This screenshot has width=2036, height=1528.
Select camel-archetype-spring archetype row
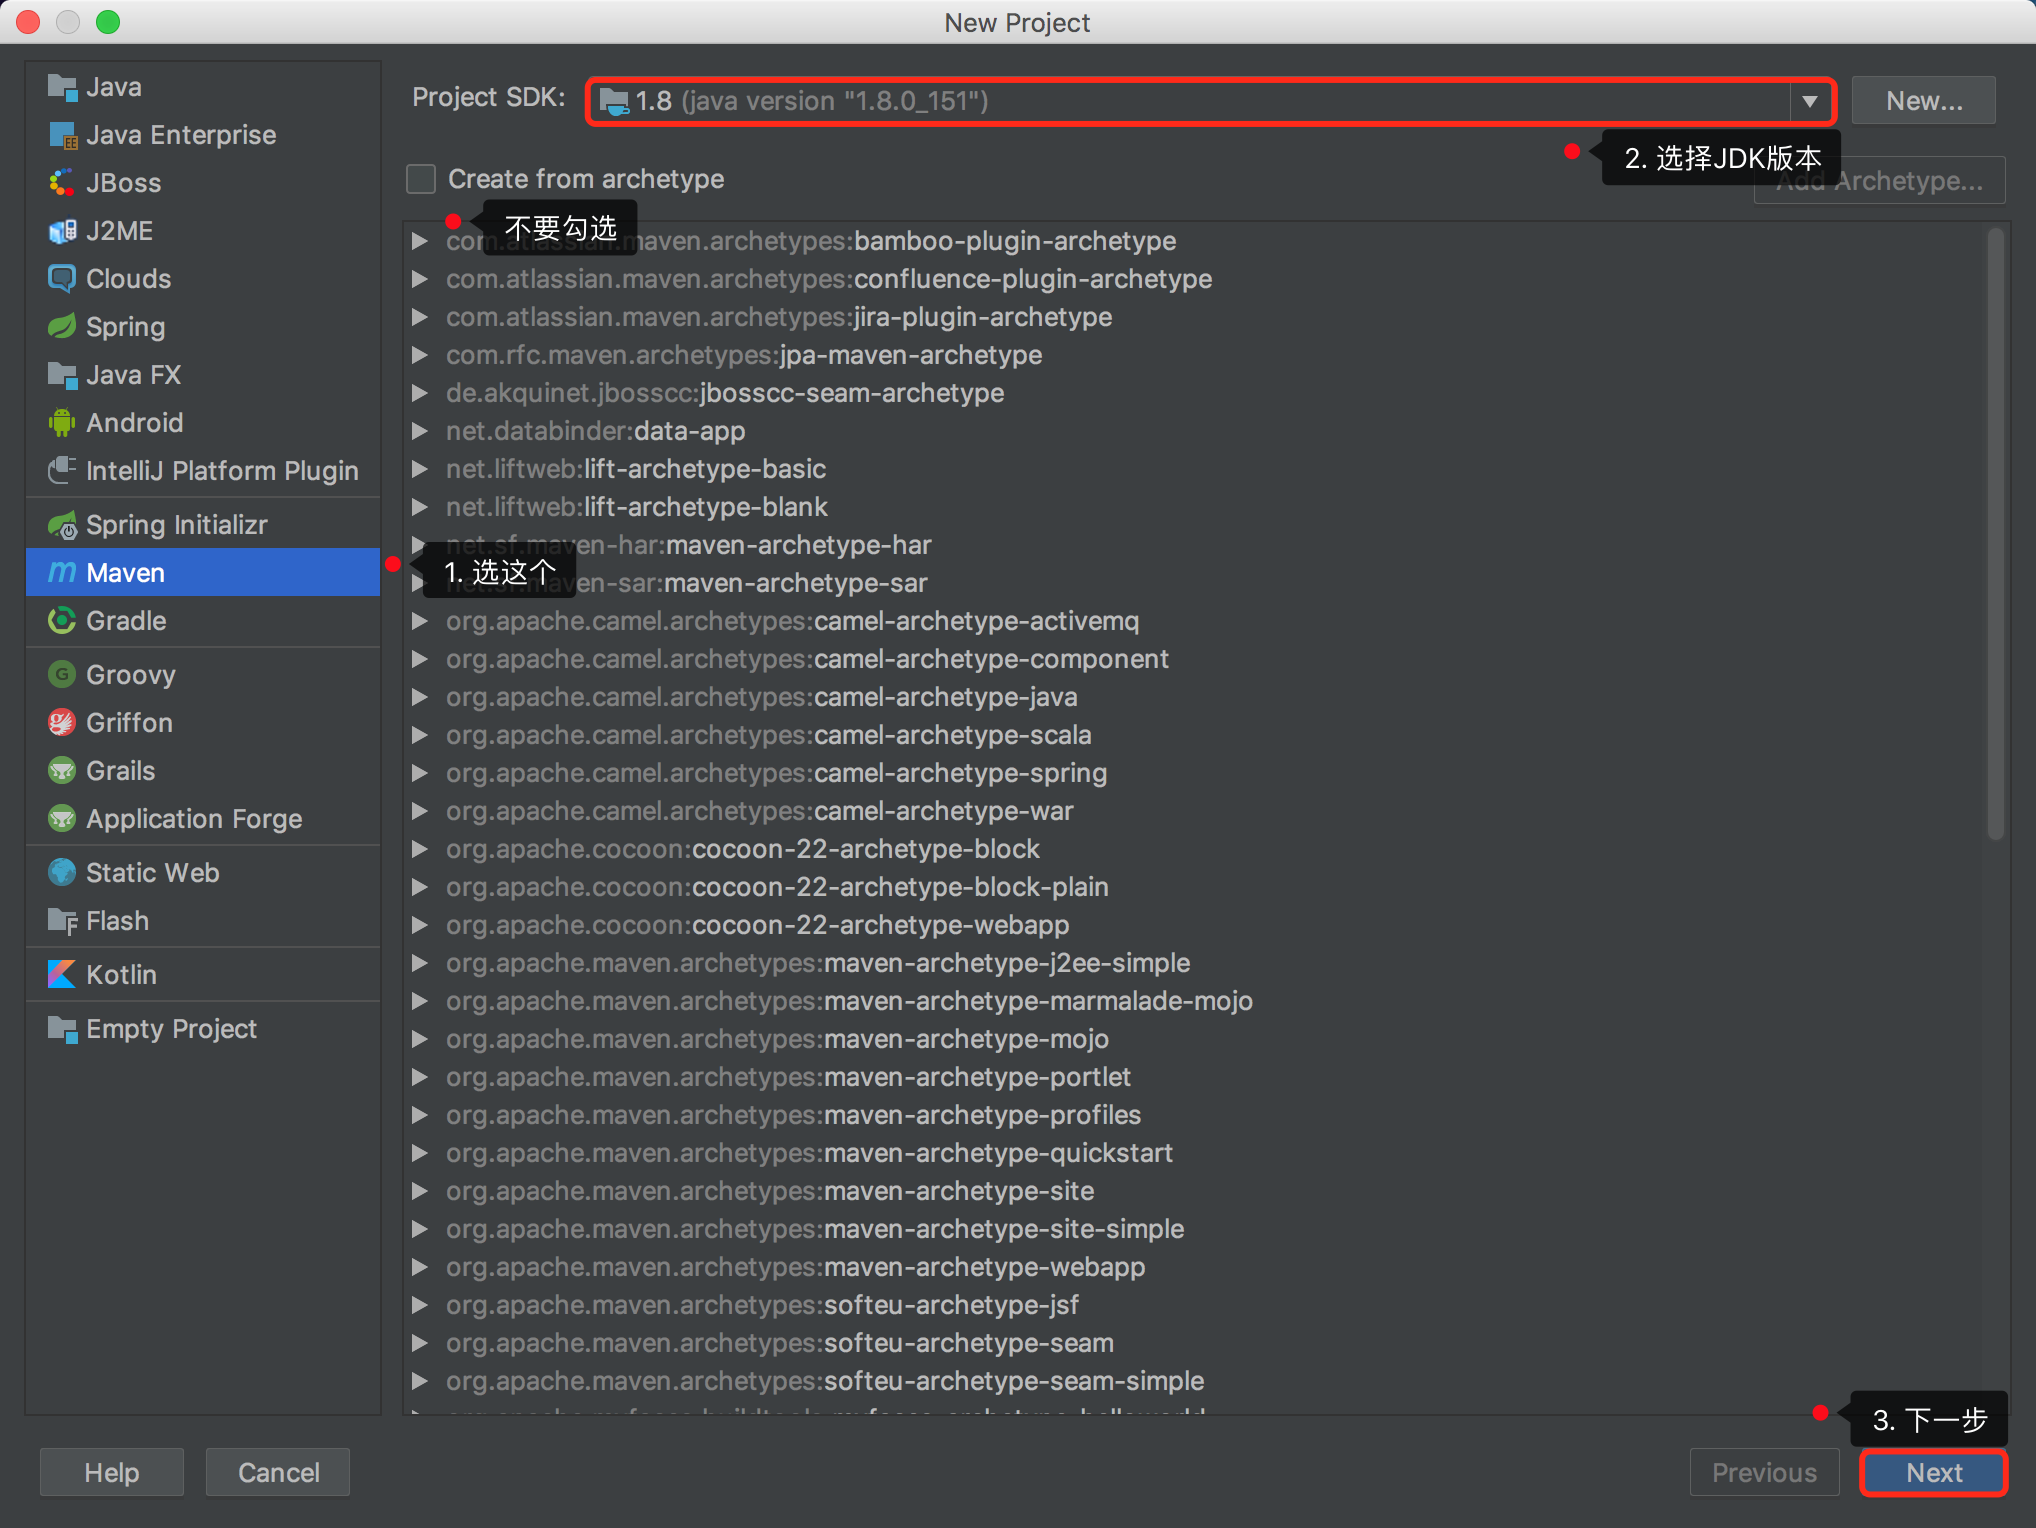(1195, 773)
